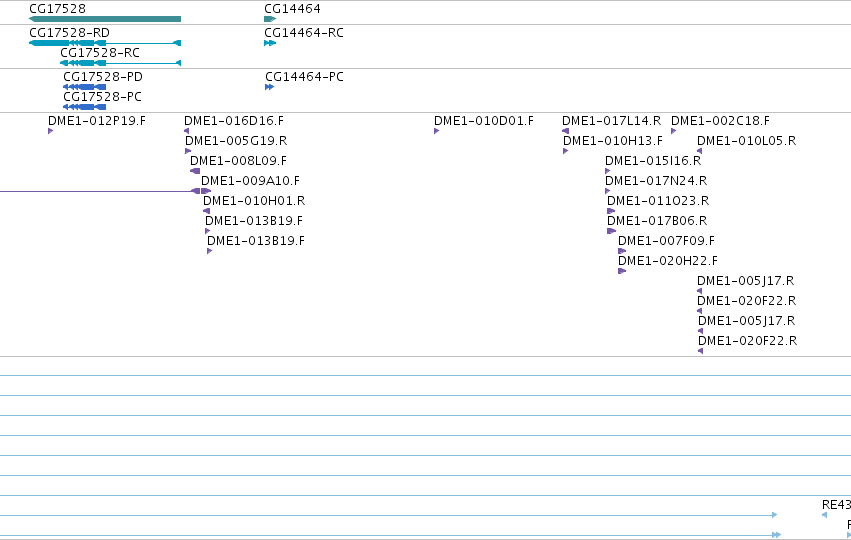Select the purple glyph under DME1-008L09.F
The image size is (851, 540).
point(195,171)
